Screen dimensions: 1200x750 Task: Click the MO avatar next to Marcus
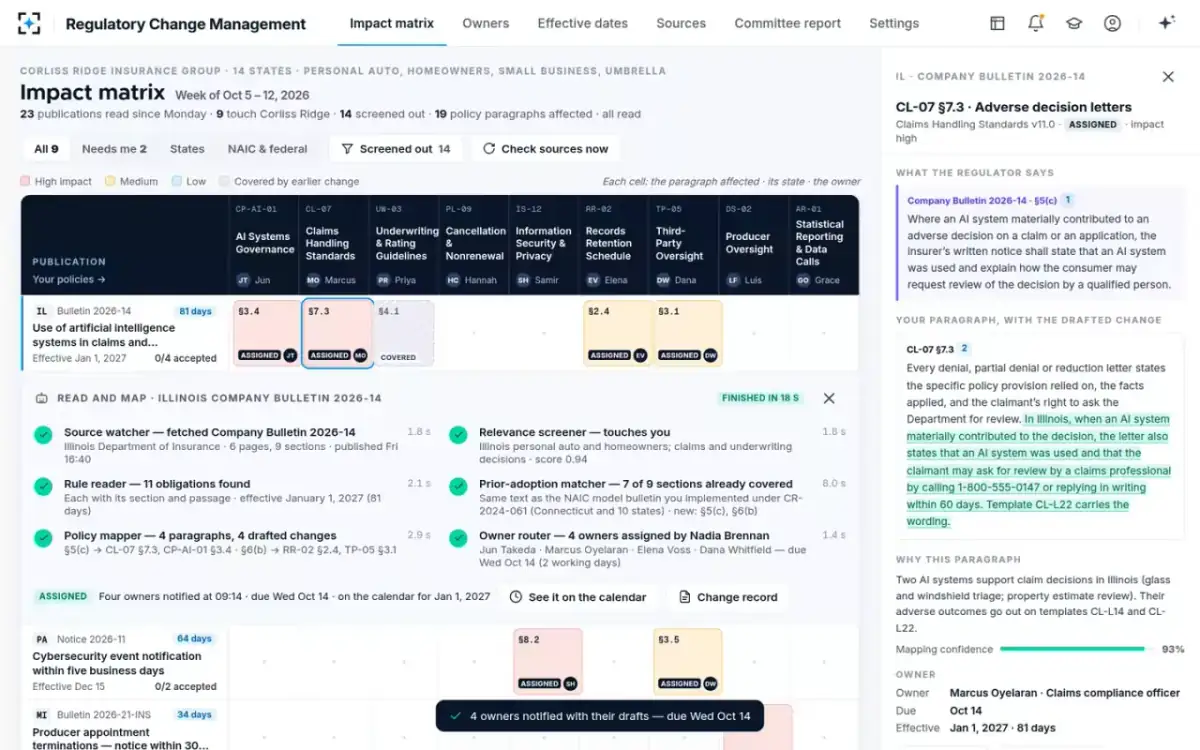tap(313, 280)
